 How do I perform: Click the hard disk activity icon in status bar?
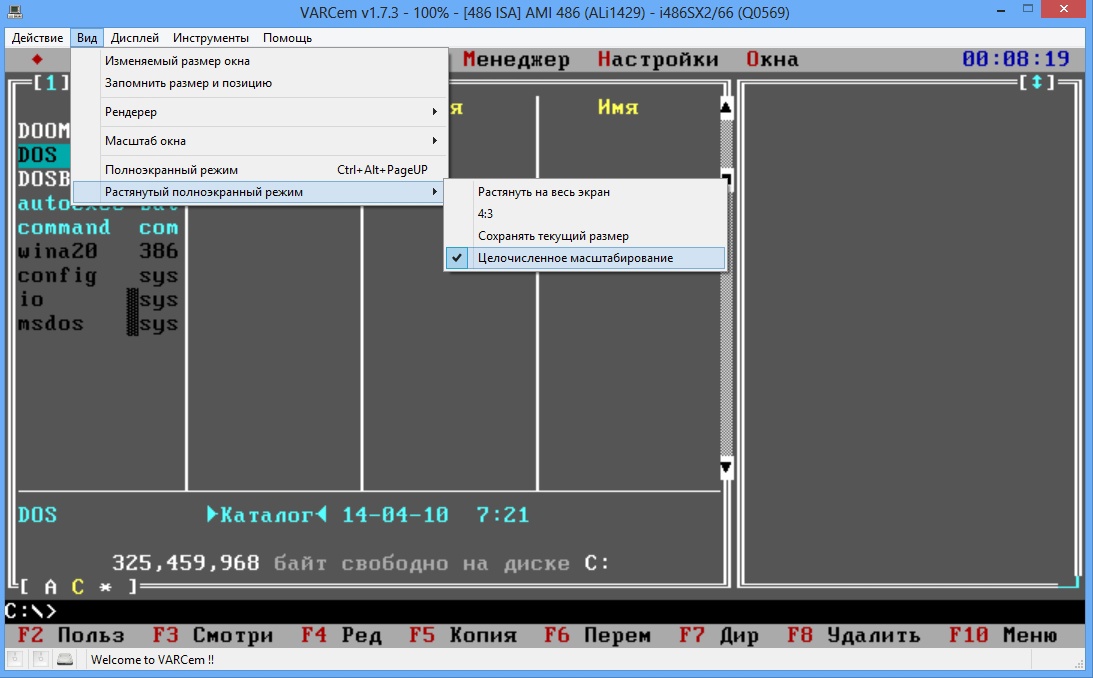(x=64, y=659)
